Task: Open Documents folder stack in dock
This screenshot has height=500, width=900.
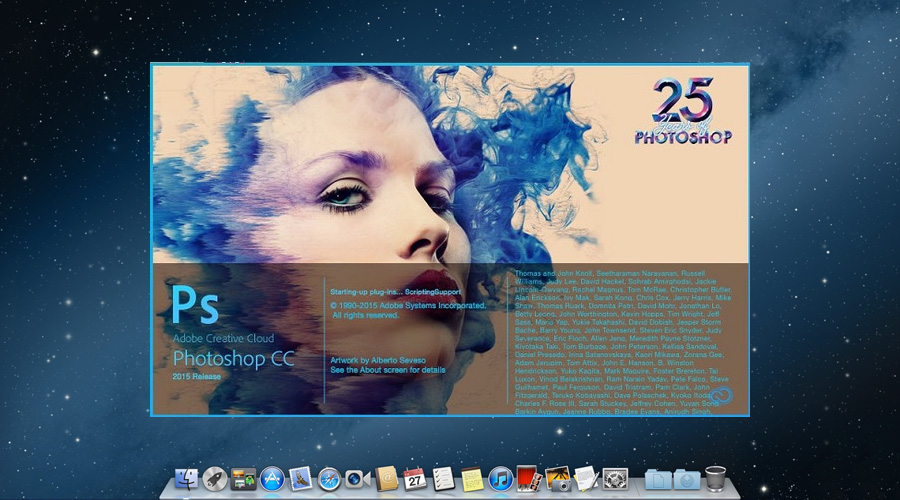Action: point(658,479)
